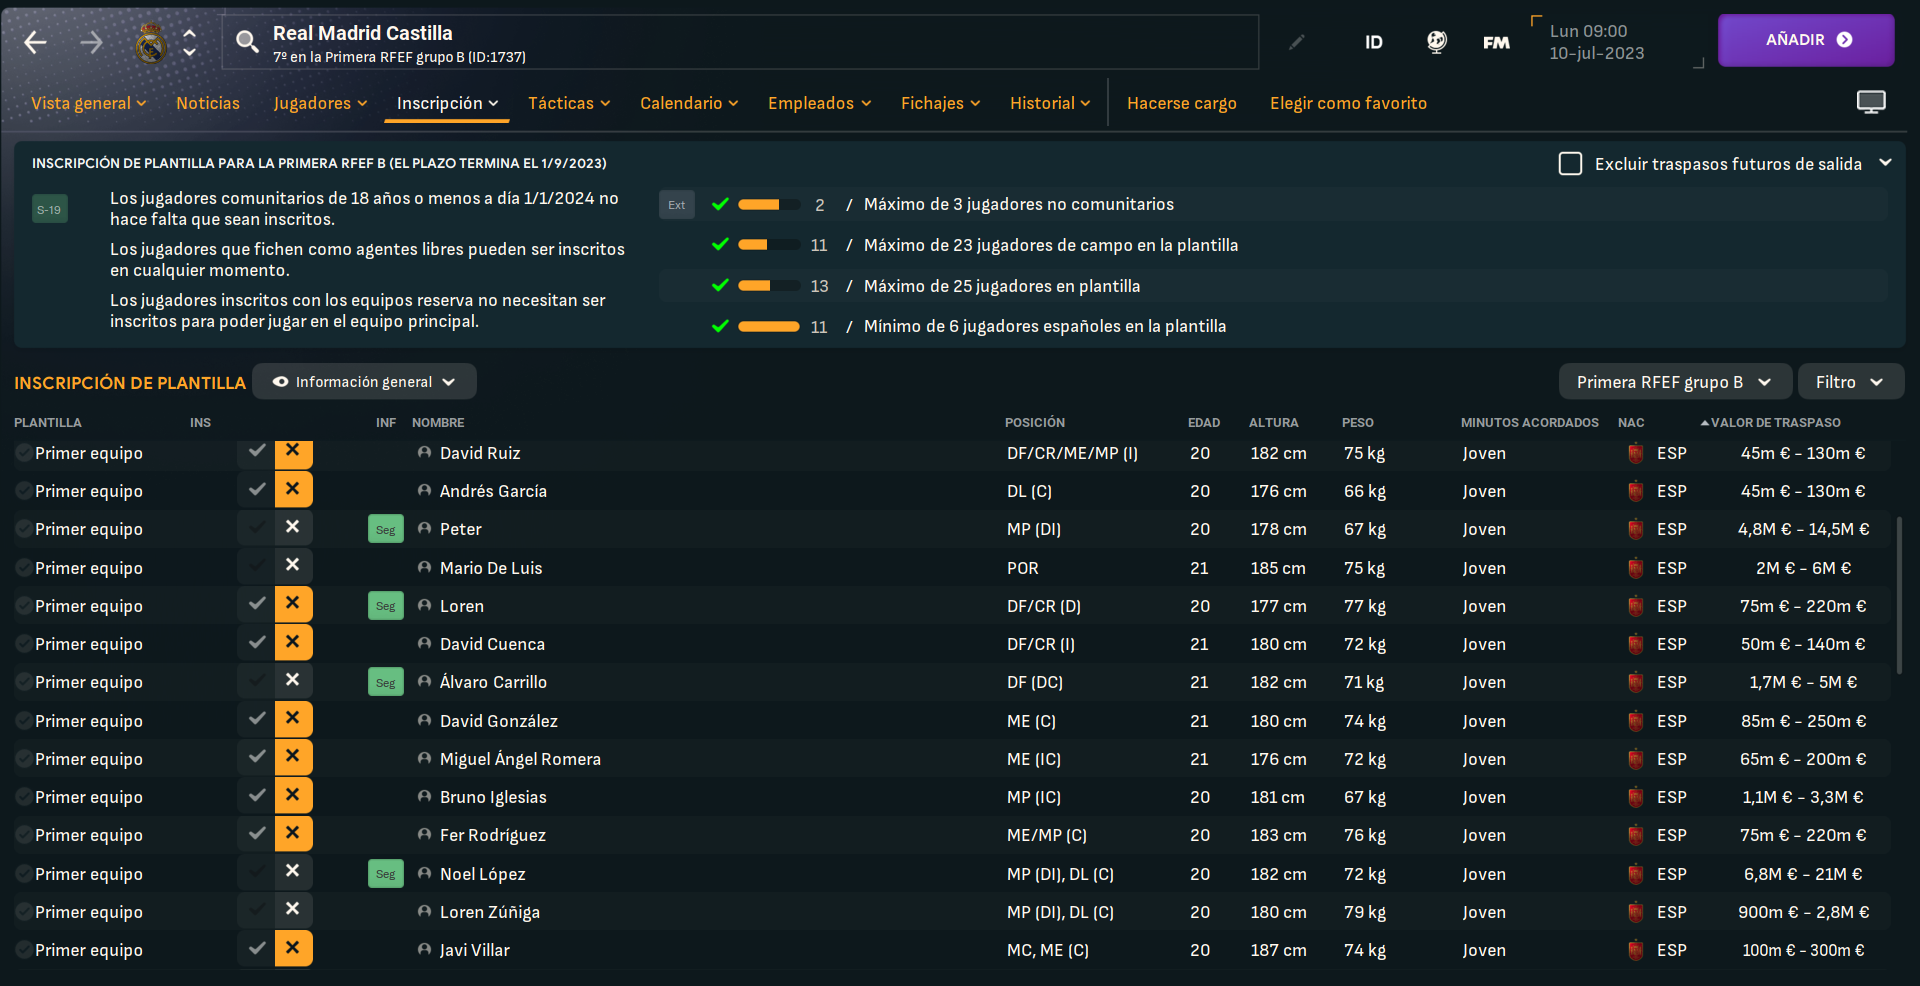Click the AÑADIR button
The image size is (1920, 986).
pyautogui.click(x=1806, y=40)
